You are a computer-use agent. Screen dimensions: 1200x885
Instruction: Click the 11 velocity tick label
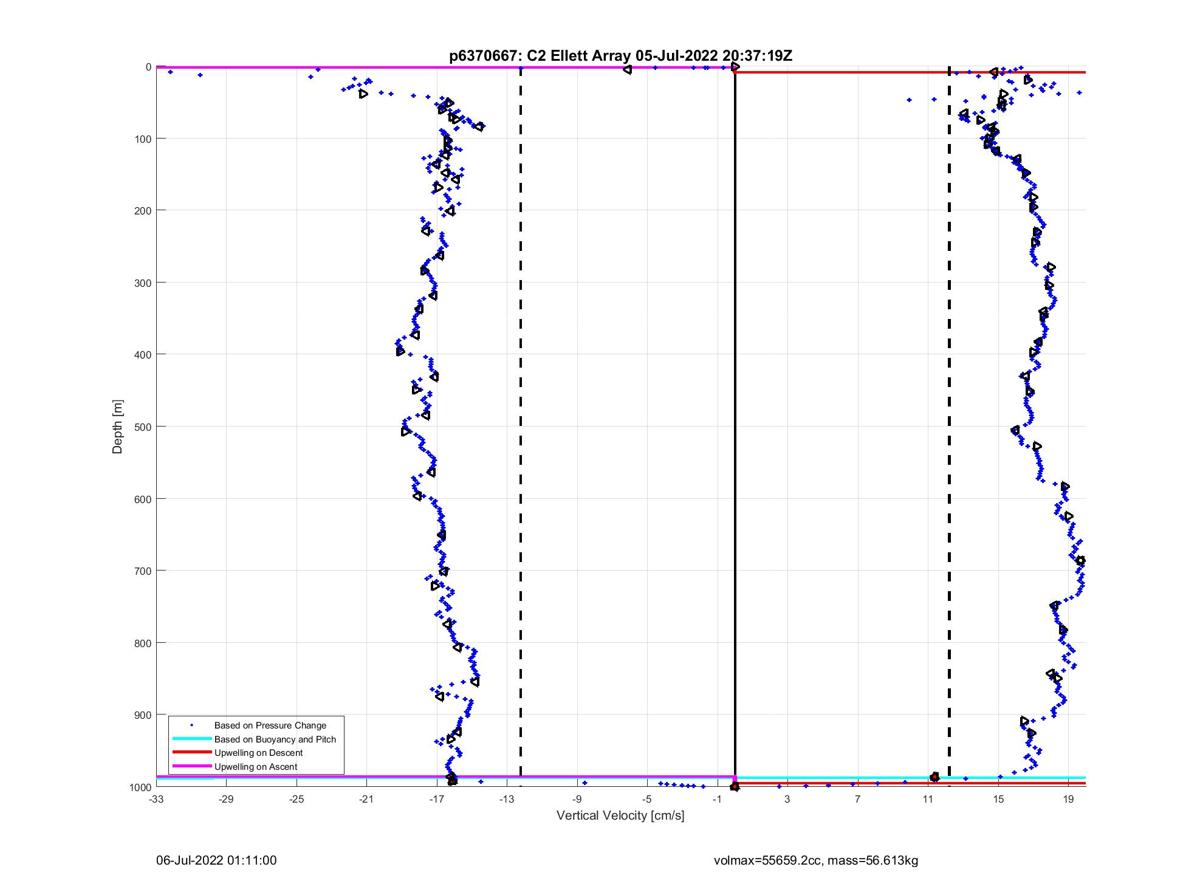pyautogui.click(x=928, y=800)
